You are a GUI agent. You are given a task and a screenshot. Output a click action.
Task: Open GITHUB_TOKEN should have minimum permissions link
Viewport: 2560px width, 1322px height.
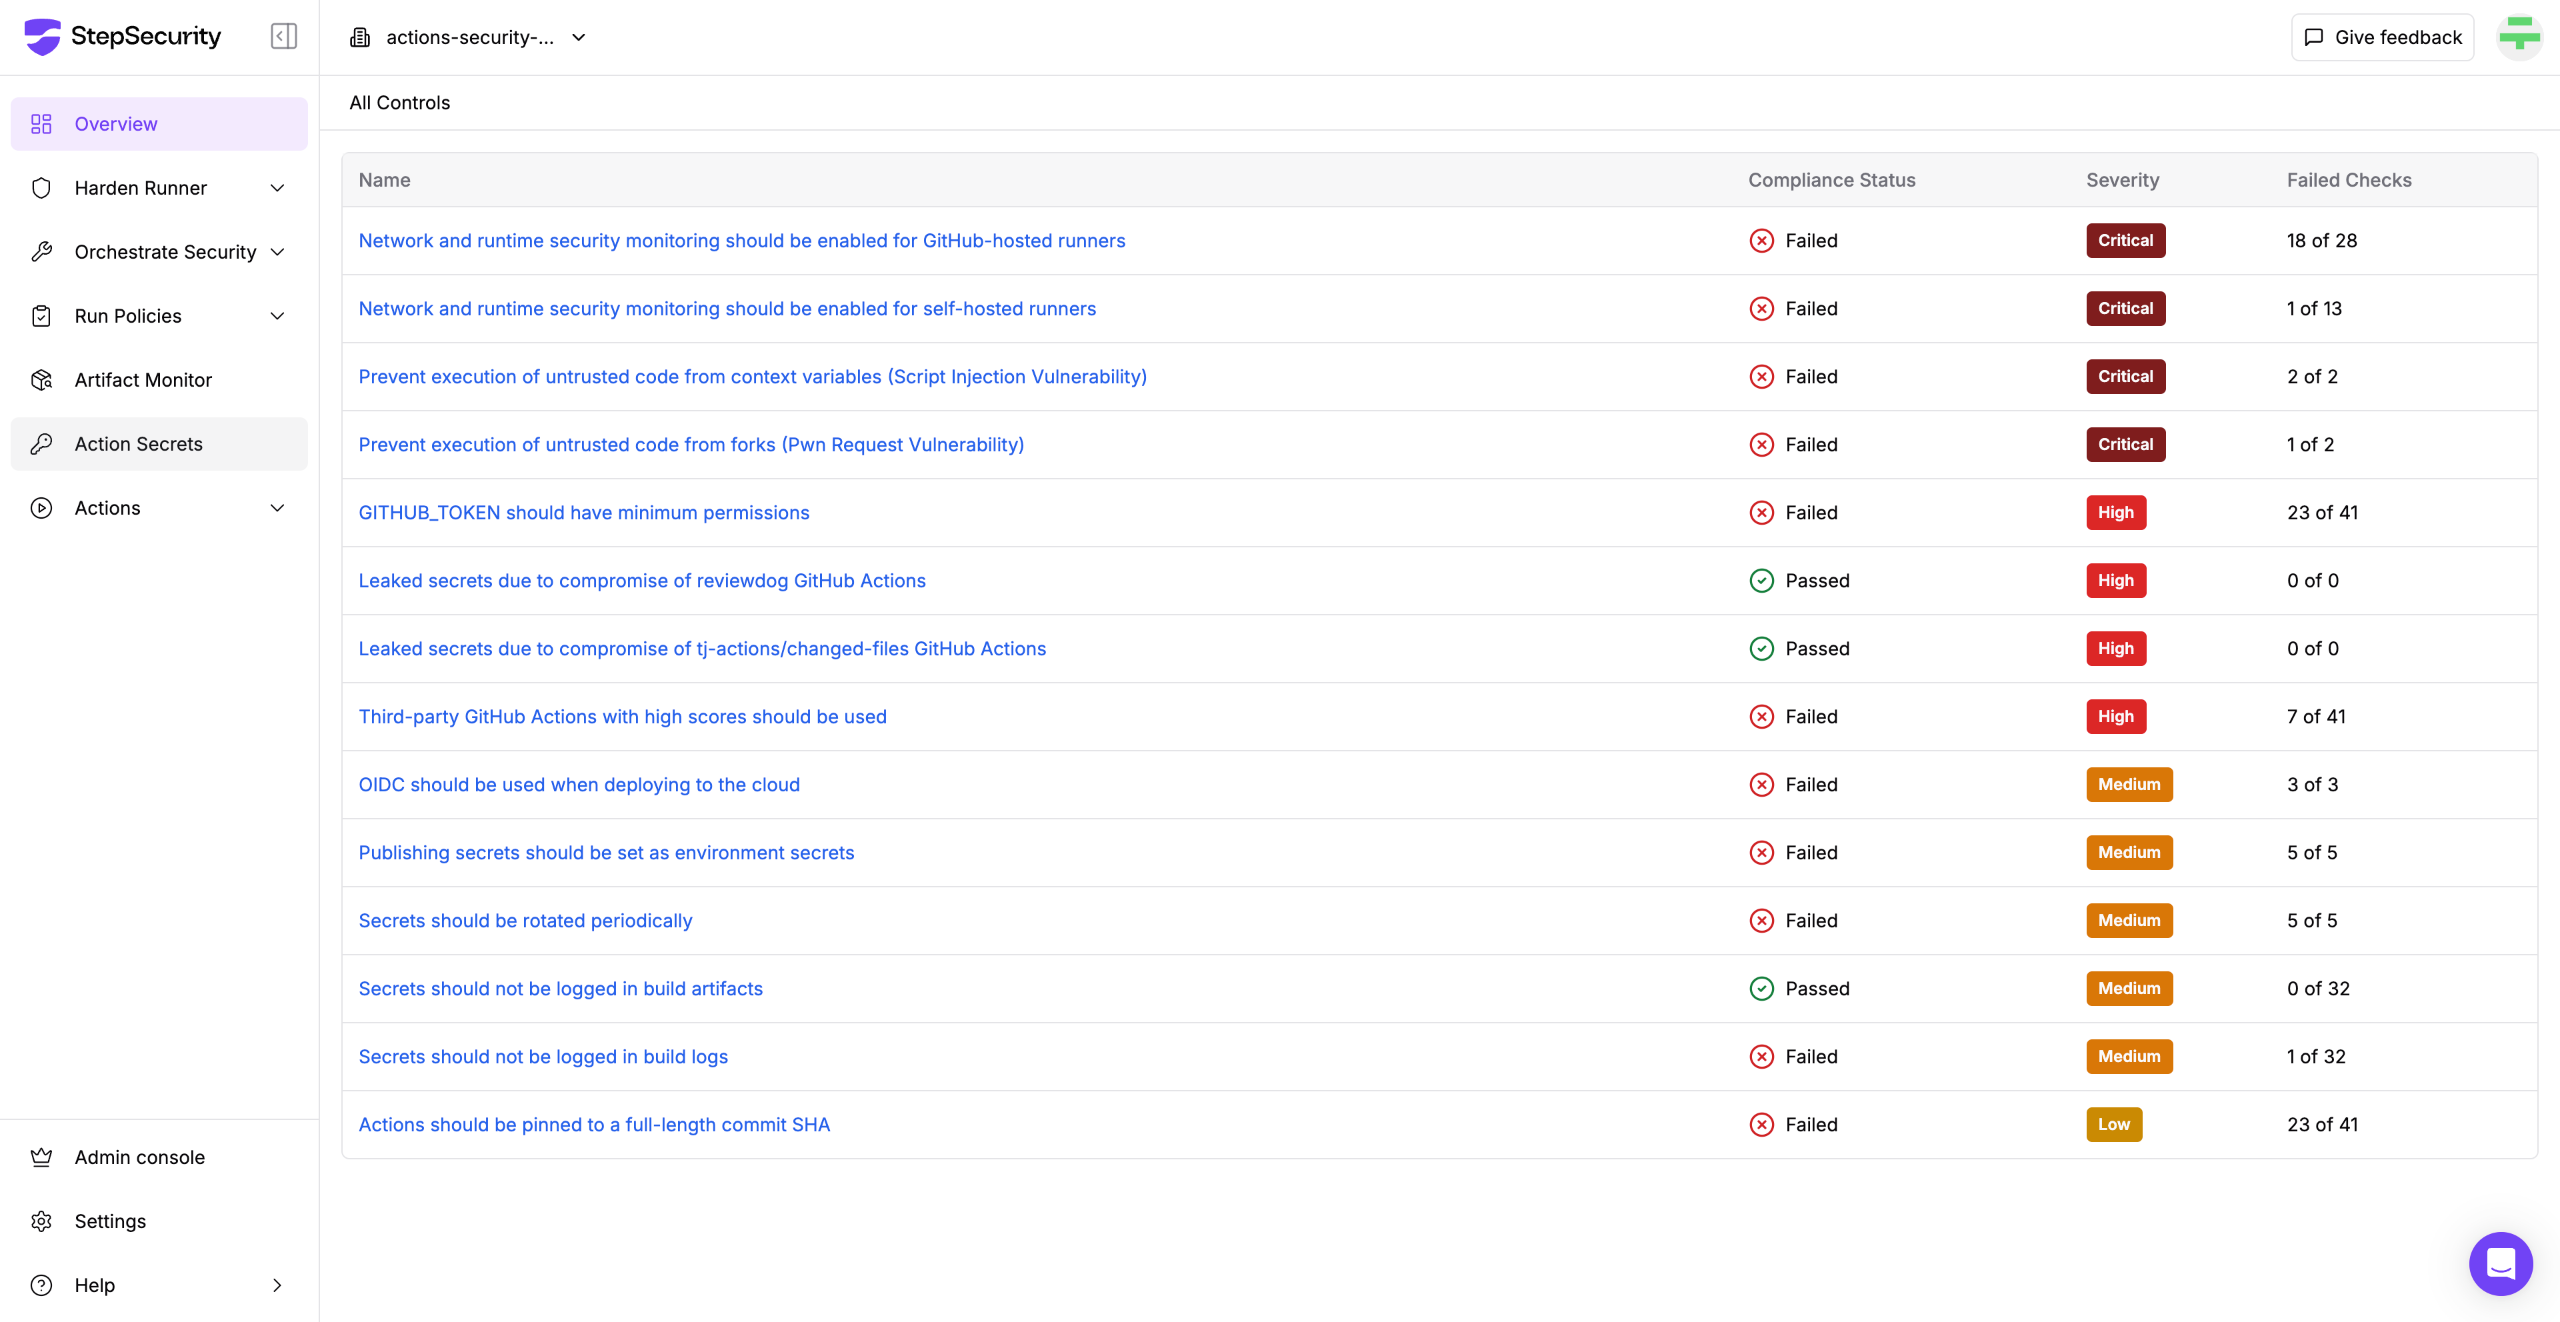pyautogui.click(x=584, y=513)
